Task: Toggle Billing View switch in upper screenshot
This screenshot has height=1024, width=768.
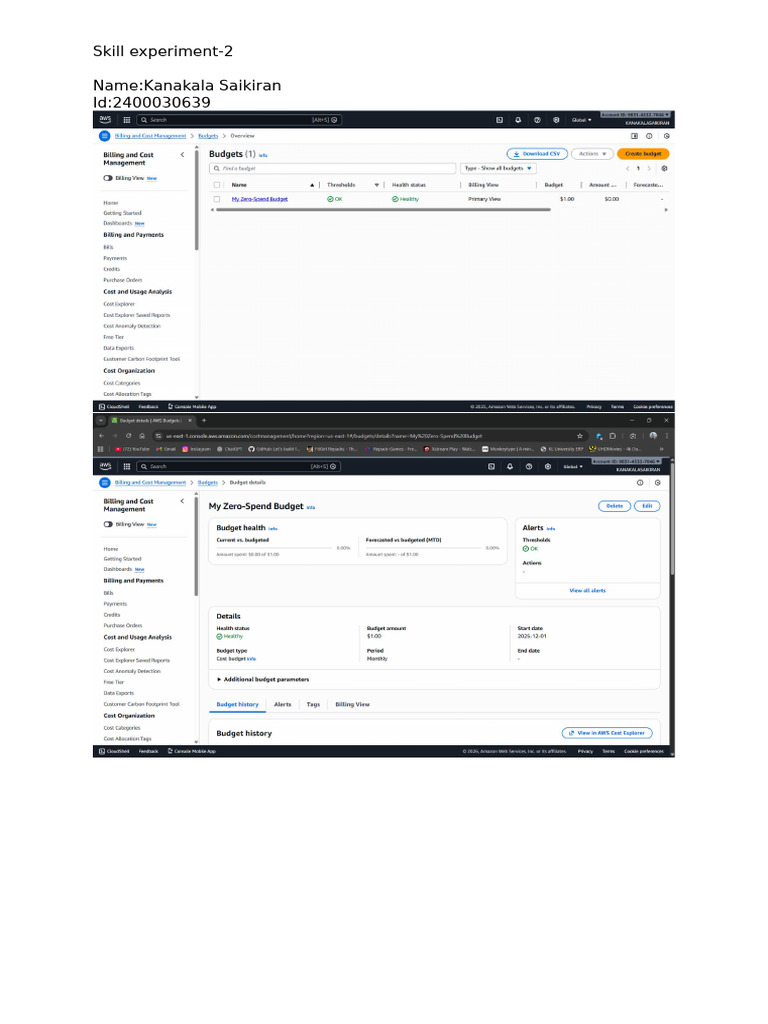Action: tap(108, 178)
